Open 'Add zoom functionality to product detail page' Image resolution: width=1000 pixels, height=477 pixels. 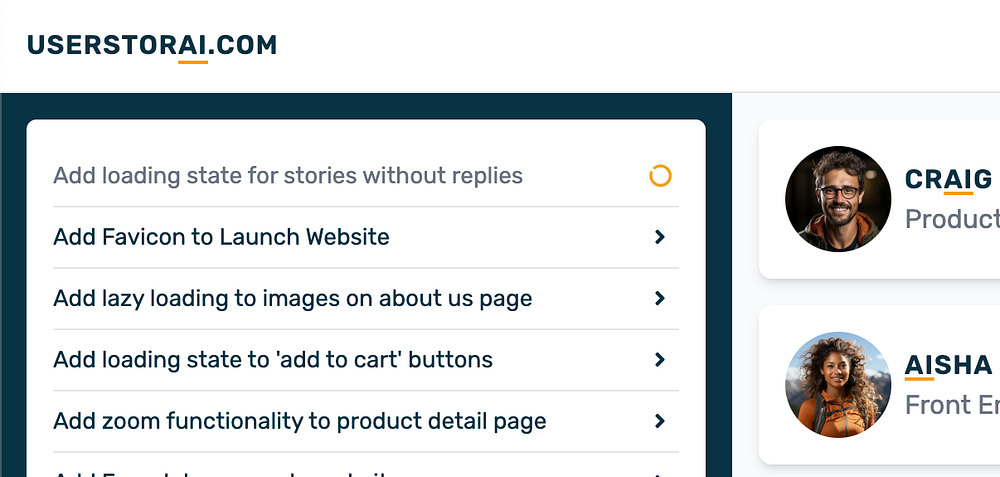click(299, 421)
